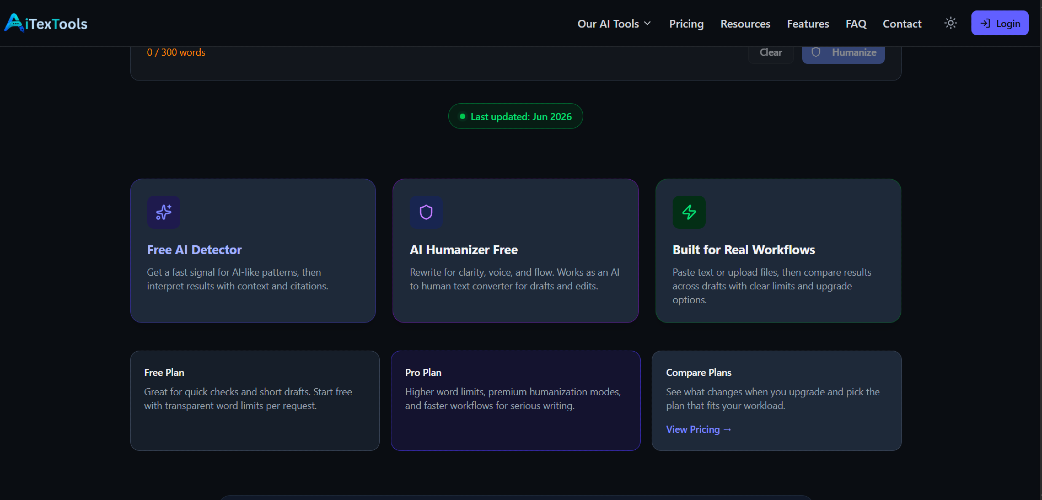Click the sparkle icon on Free AI Detector card
The height and width of the screenshot is (500, 1042).
coord(163,212)
